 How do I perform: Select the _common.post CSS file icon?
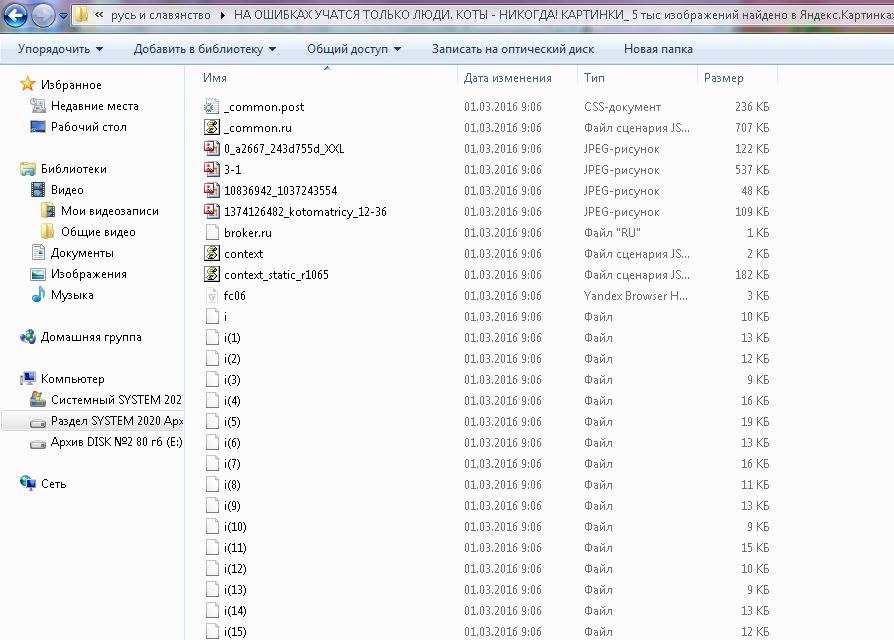point(212,107)
